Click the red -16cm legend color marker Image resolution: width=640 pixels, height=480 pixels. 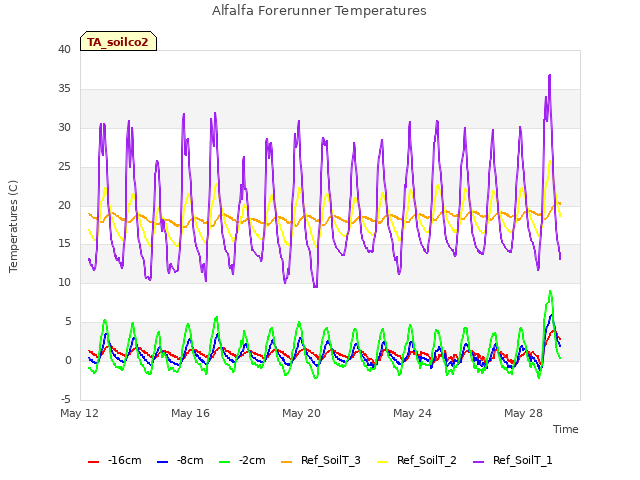coord(93,462)
